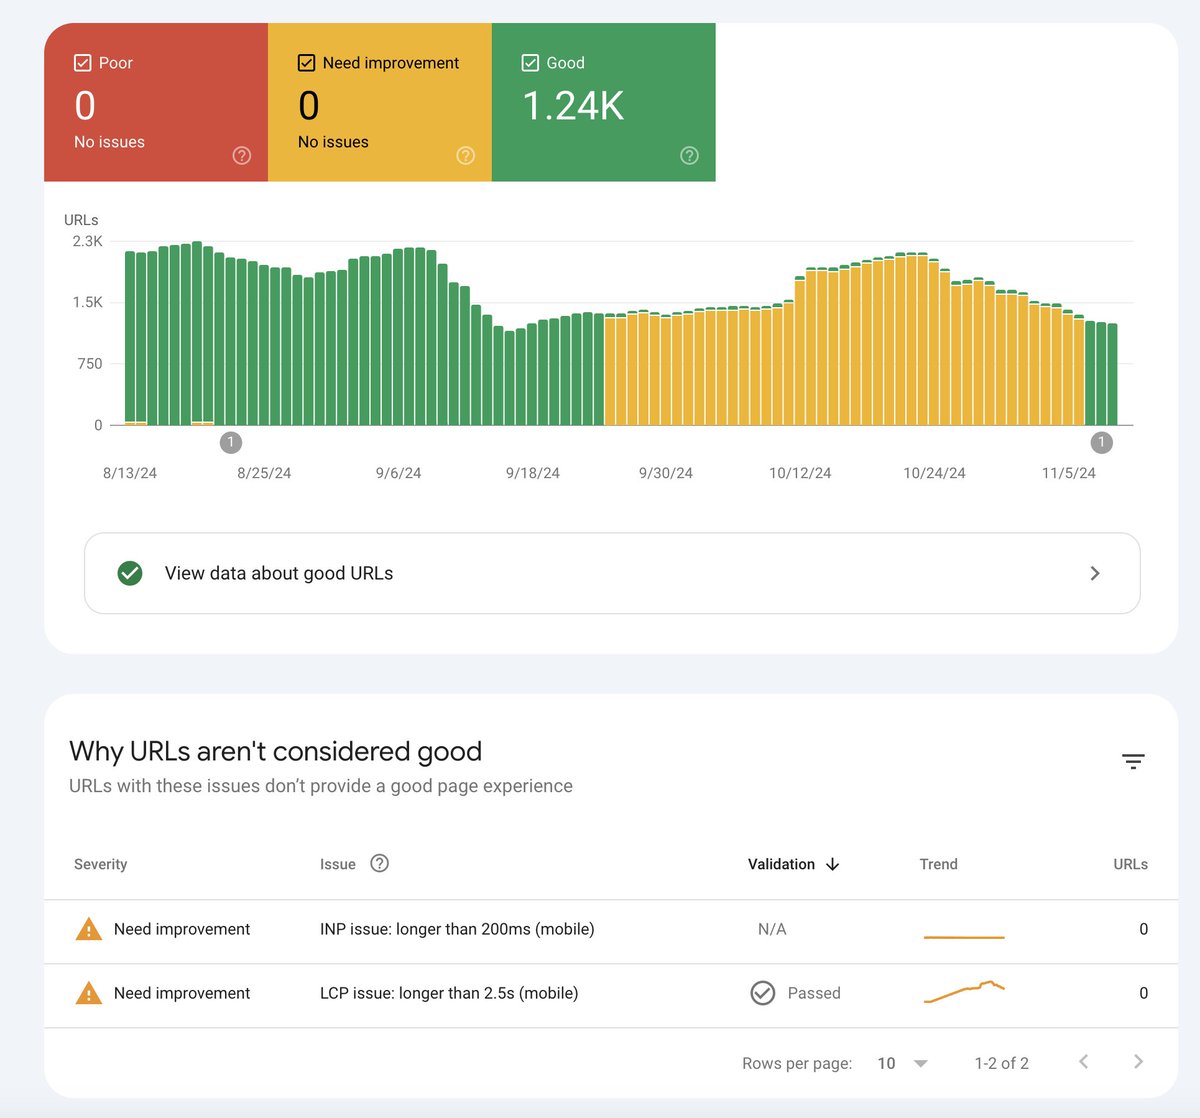Uncheck the Poor filter checkbox
The width and height of the screenshot is (1200, 1118).
click(x=83, y=62)
